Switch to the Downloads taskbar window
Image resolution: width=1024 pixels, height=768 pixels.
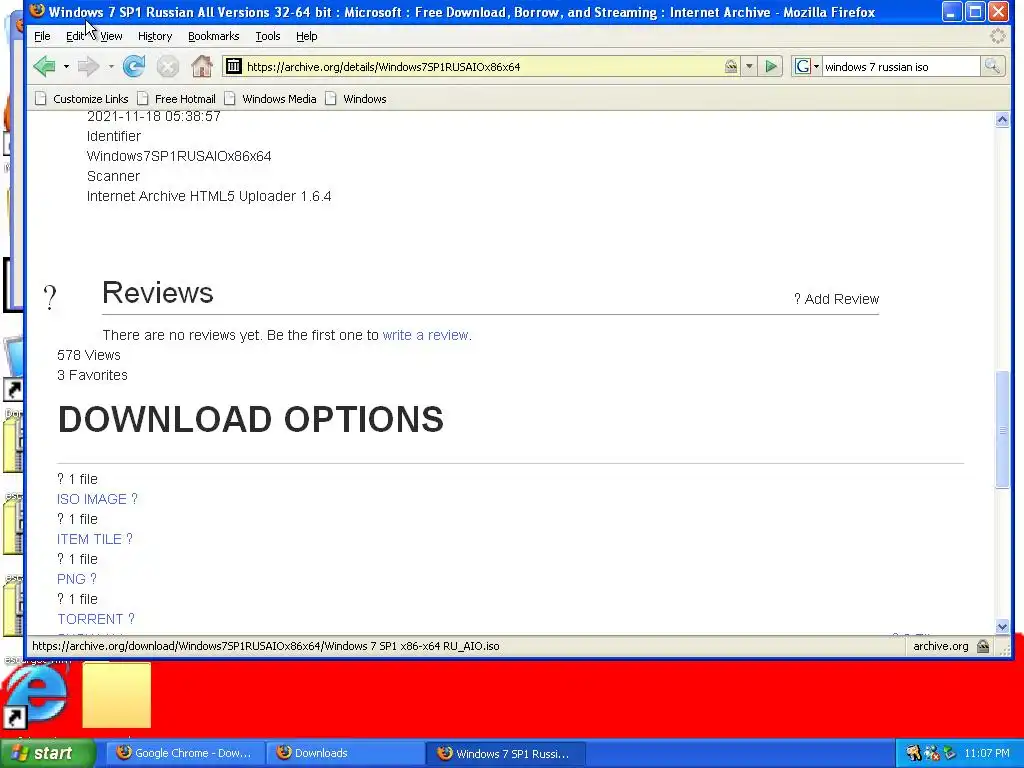coord(345,753)
